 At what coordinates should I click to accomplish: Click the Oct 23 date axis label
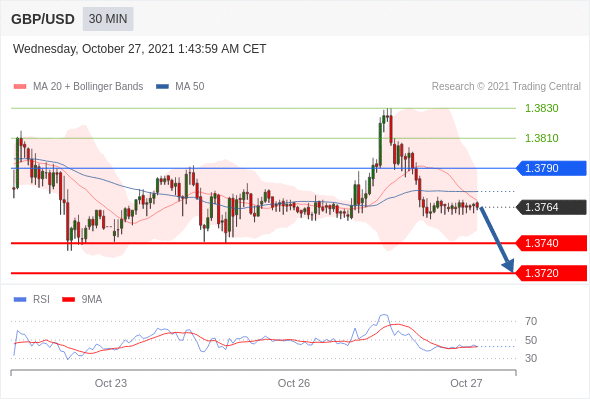pyautogui.click(x=111, y=383)
